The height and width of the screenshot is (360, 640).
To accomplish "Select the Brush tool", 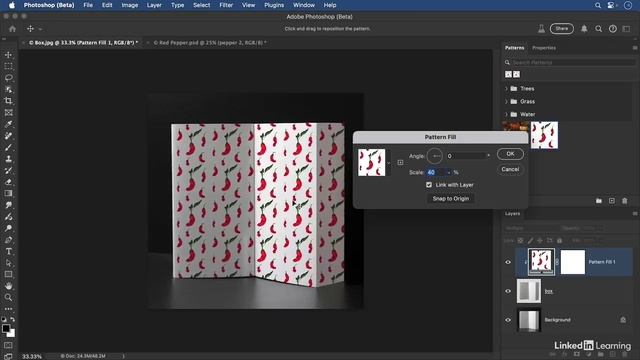I will 8,147.
